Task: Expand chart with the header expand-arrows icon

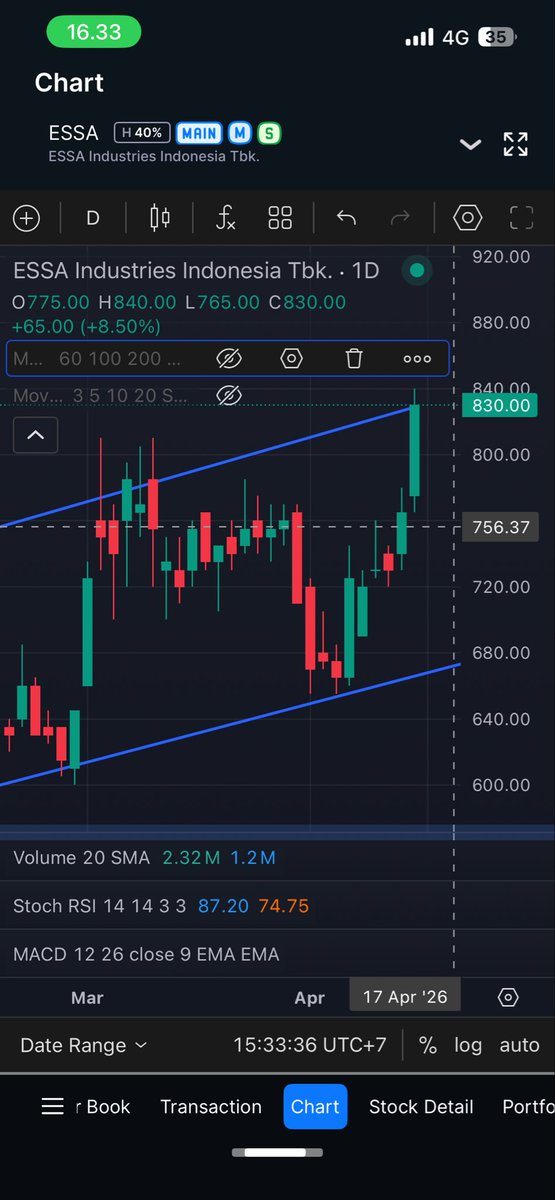Action: pyautogui.click(x=515, y=144)
